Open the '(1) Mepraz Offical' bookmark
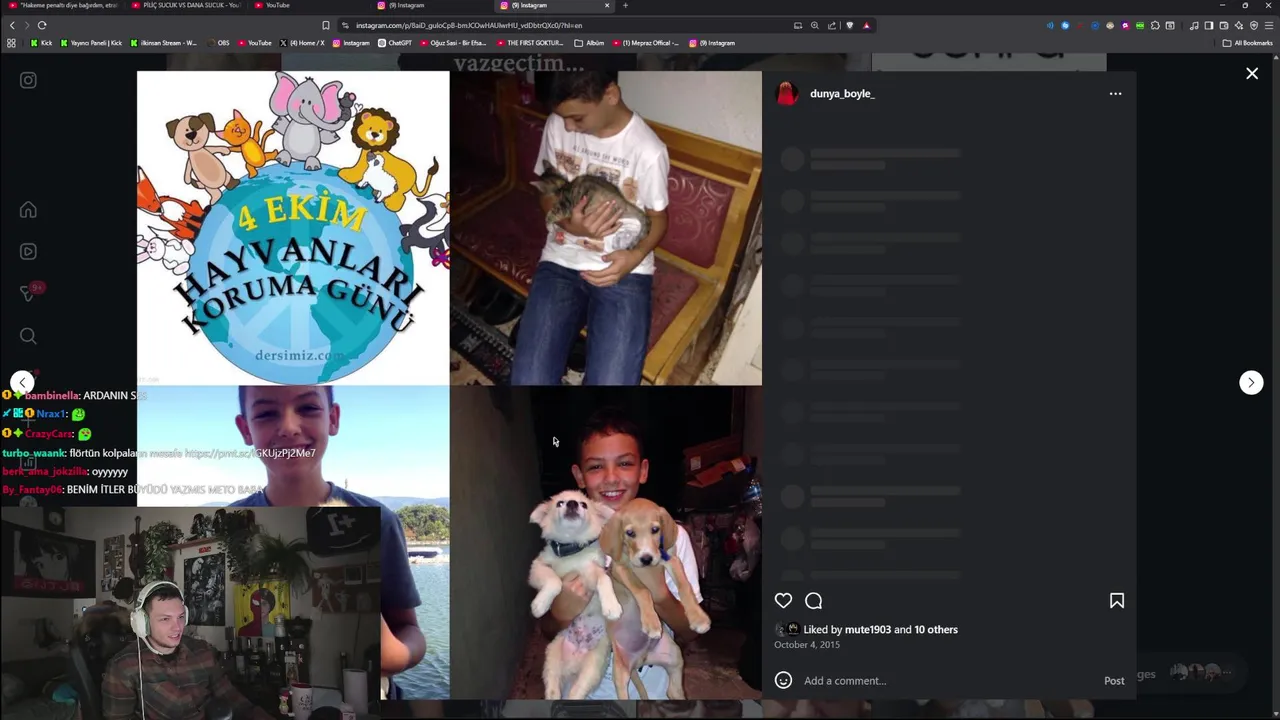 646,43
